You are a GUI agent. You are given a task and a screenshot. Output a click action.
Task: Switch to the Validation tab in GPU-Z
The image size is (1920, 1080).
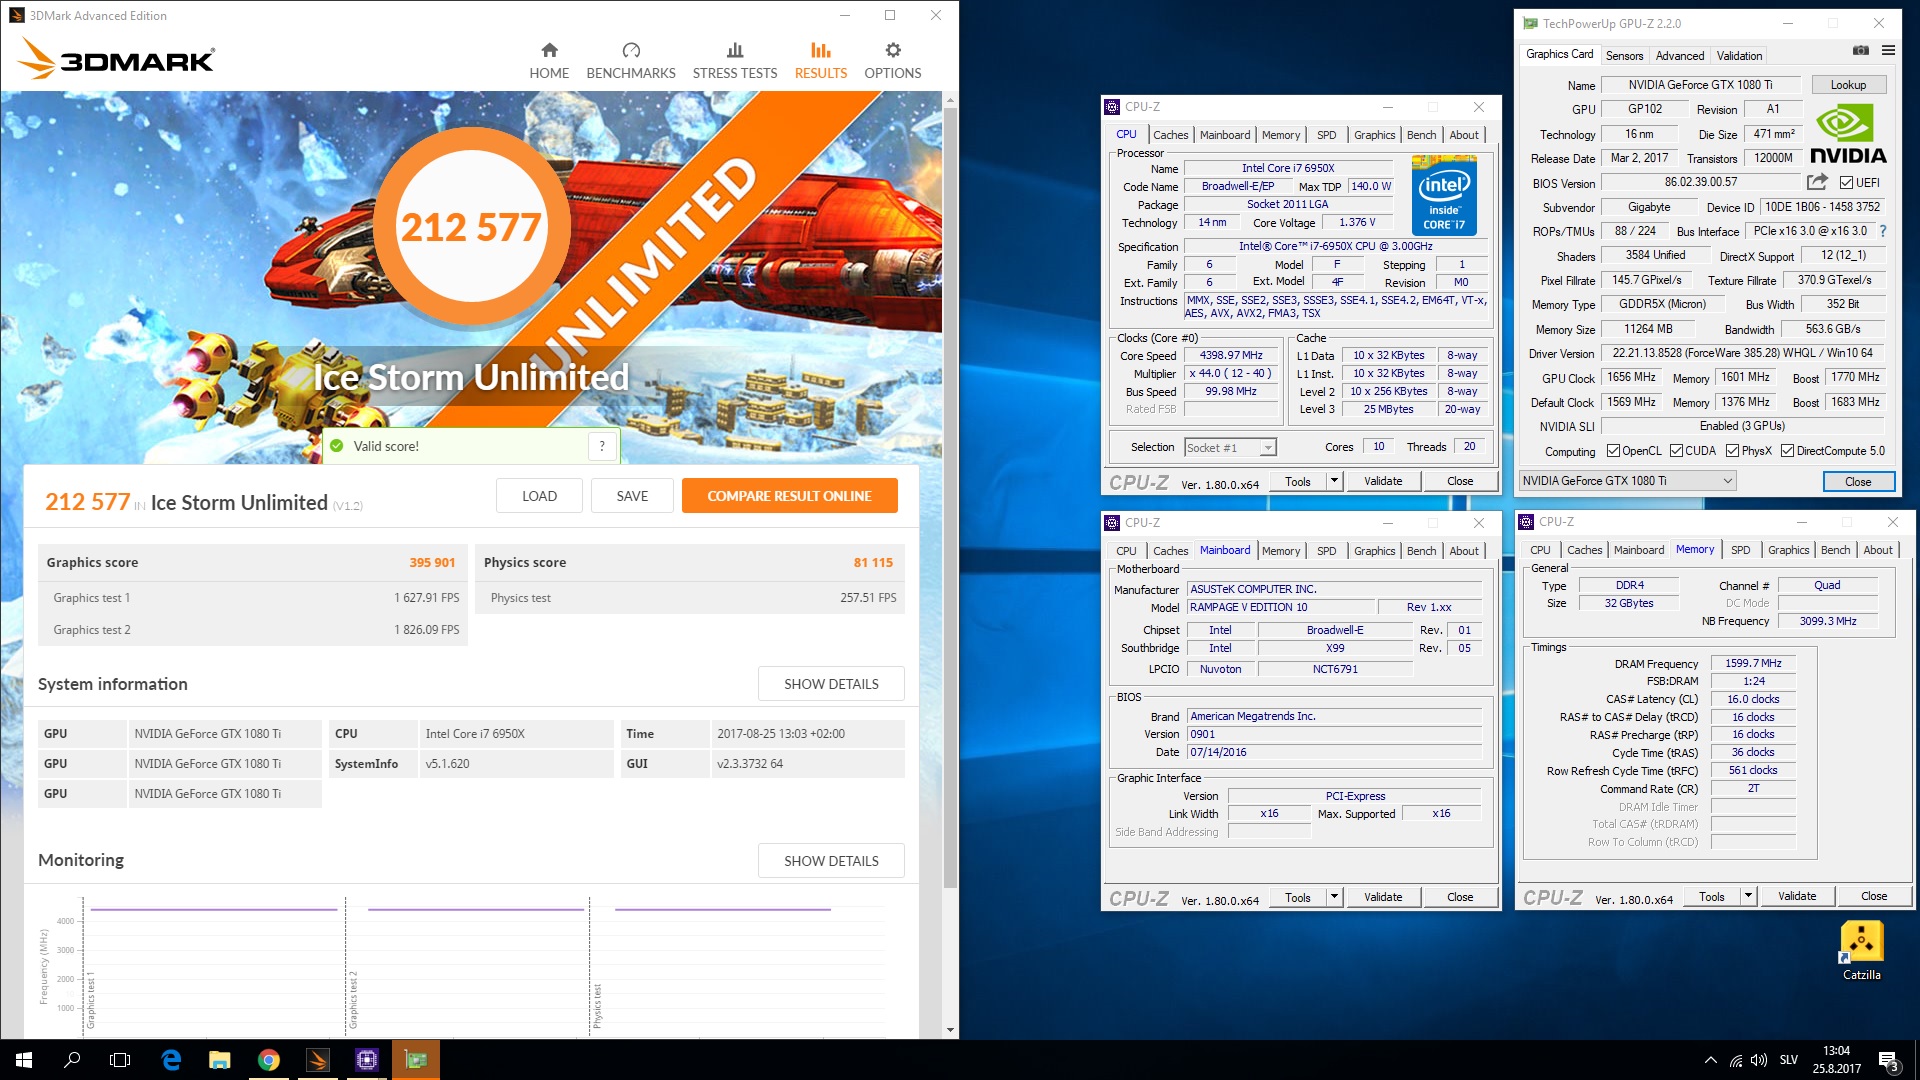[1739, 56]
